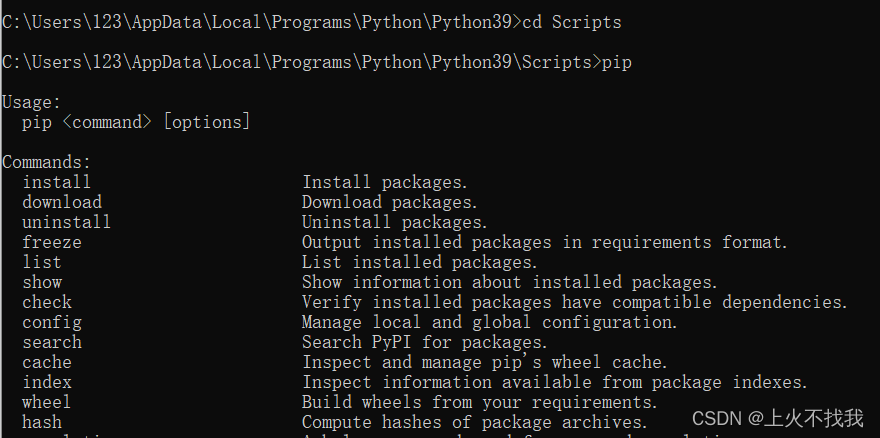The width and height of the screenshot is (880, 438).
Task: Click 'Compute hashes of package archives.' text
Action: (475, 423)
